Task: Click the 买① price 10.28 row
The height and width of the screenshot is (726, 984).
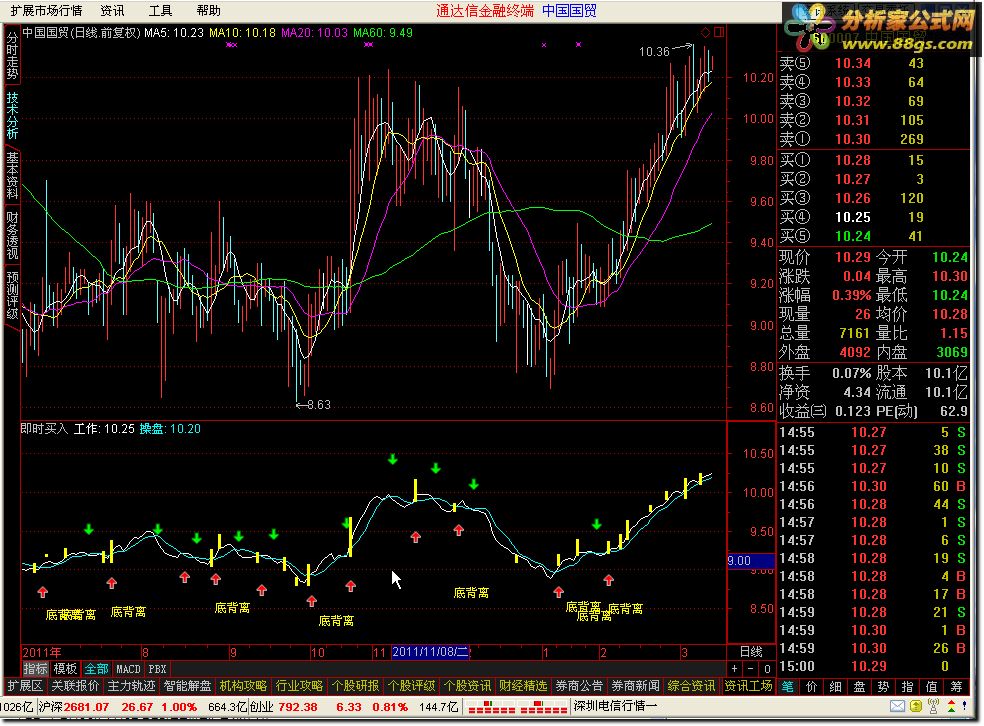Action: pos(874,160)
